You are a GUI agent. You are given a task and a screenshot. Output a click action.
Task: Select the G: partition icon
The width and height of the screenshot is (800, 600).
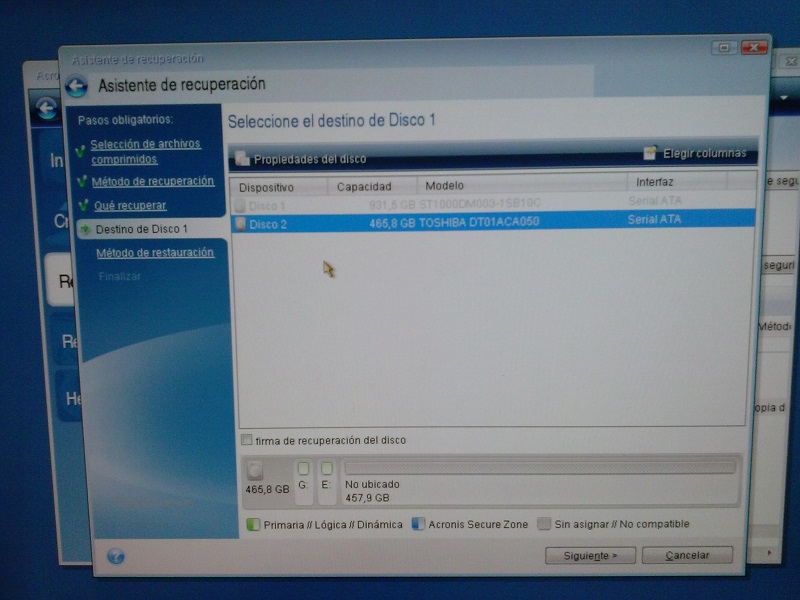303,468
